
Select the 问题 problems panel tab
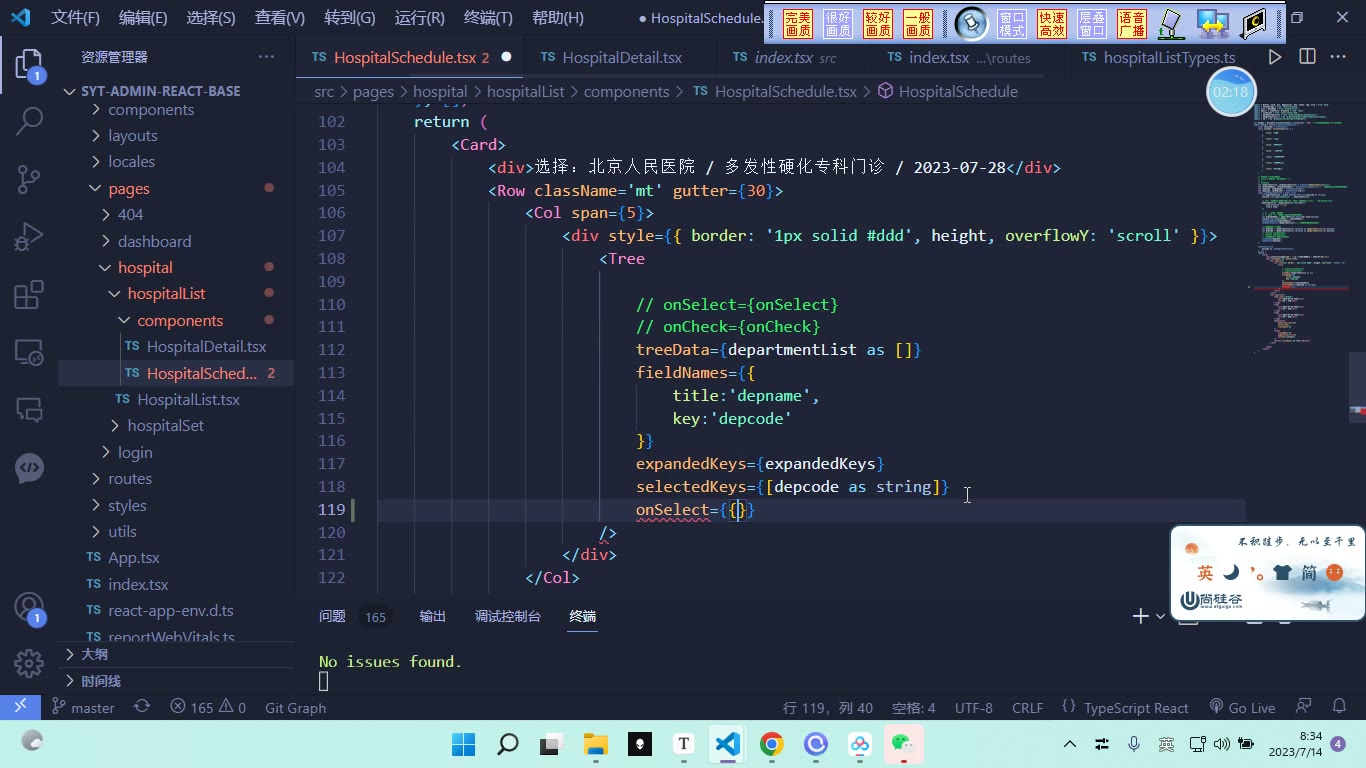point(332,616)
